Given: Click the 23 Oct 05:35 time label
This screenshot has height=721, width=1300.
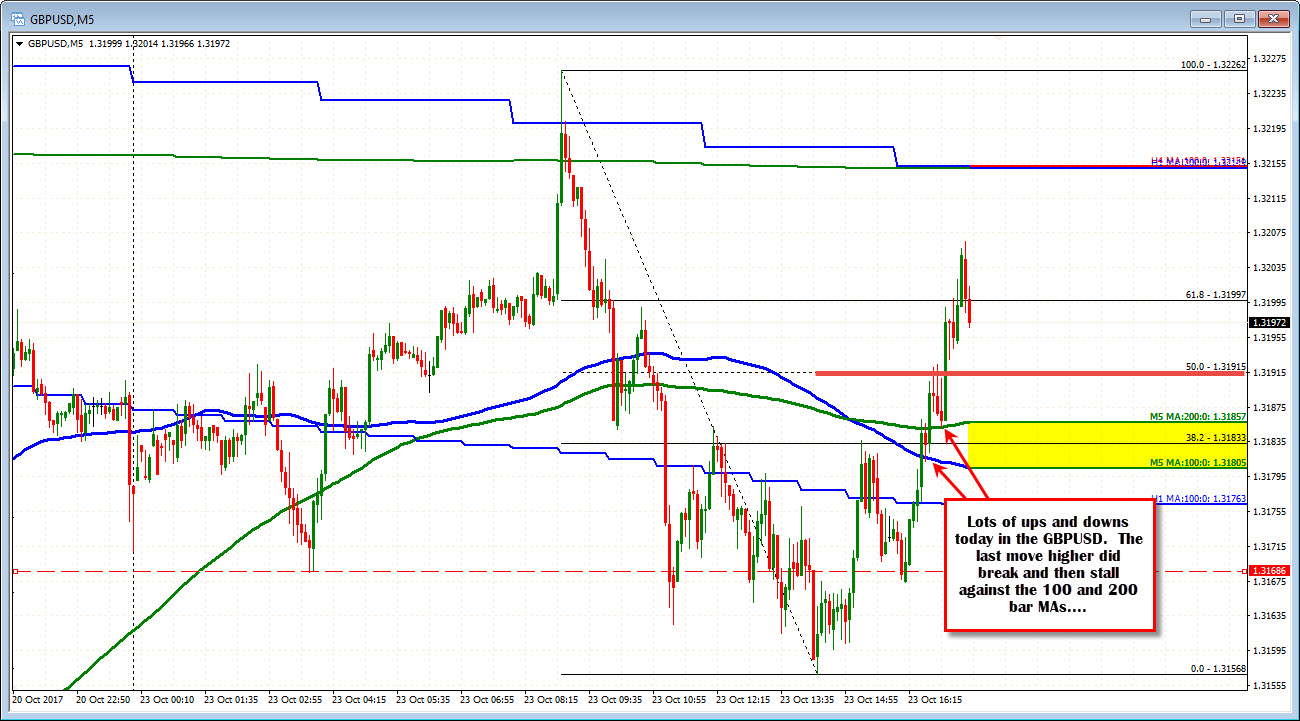Looking at the screenshot, I should coord(424,700).
